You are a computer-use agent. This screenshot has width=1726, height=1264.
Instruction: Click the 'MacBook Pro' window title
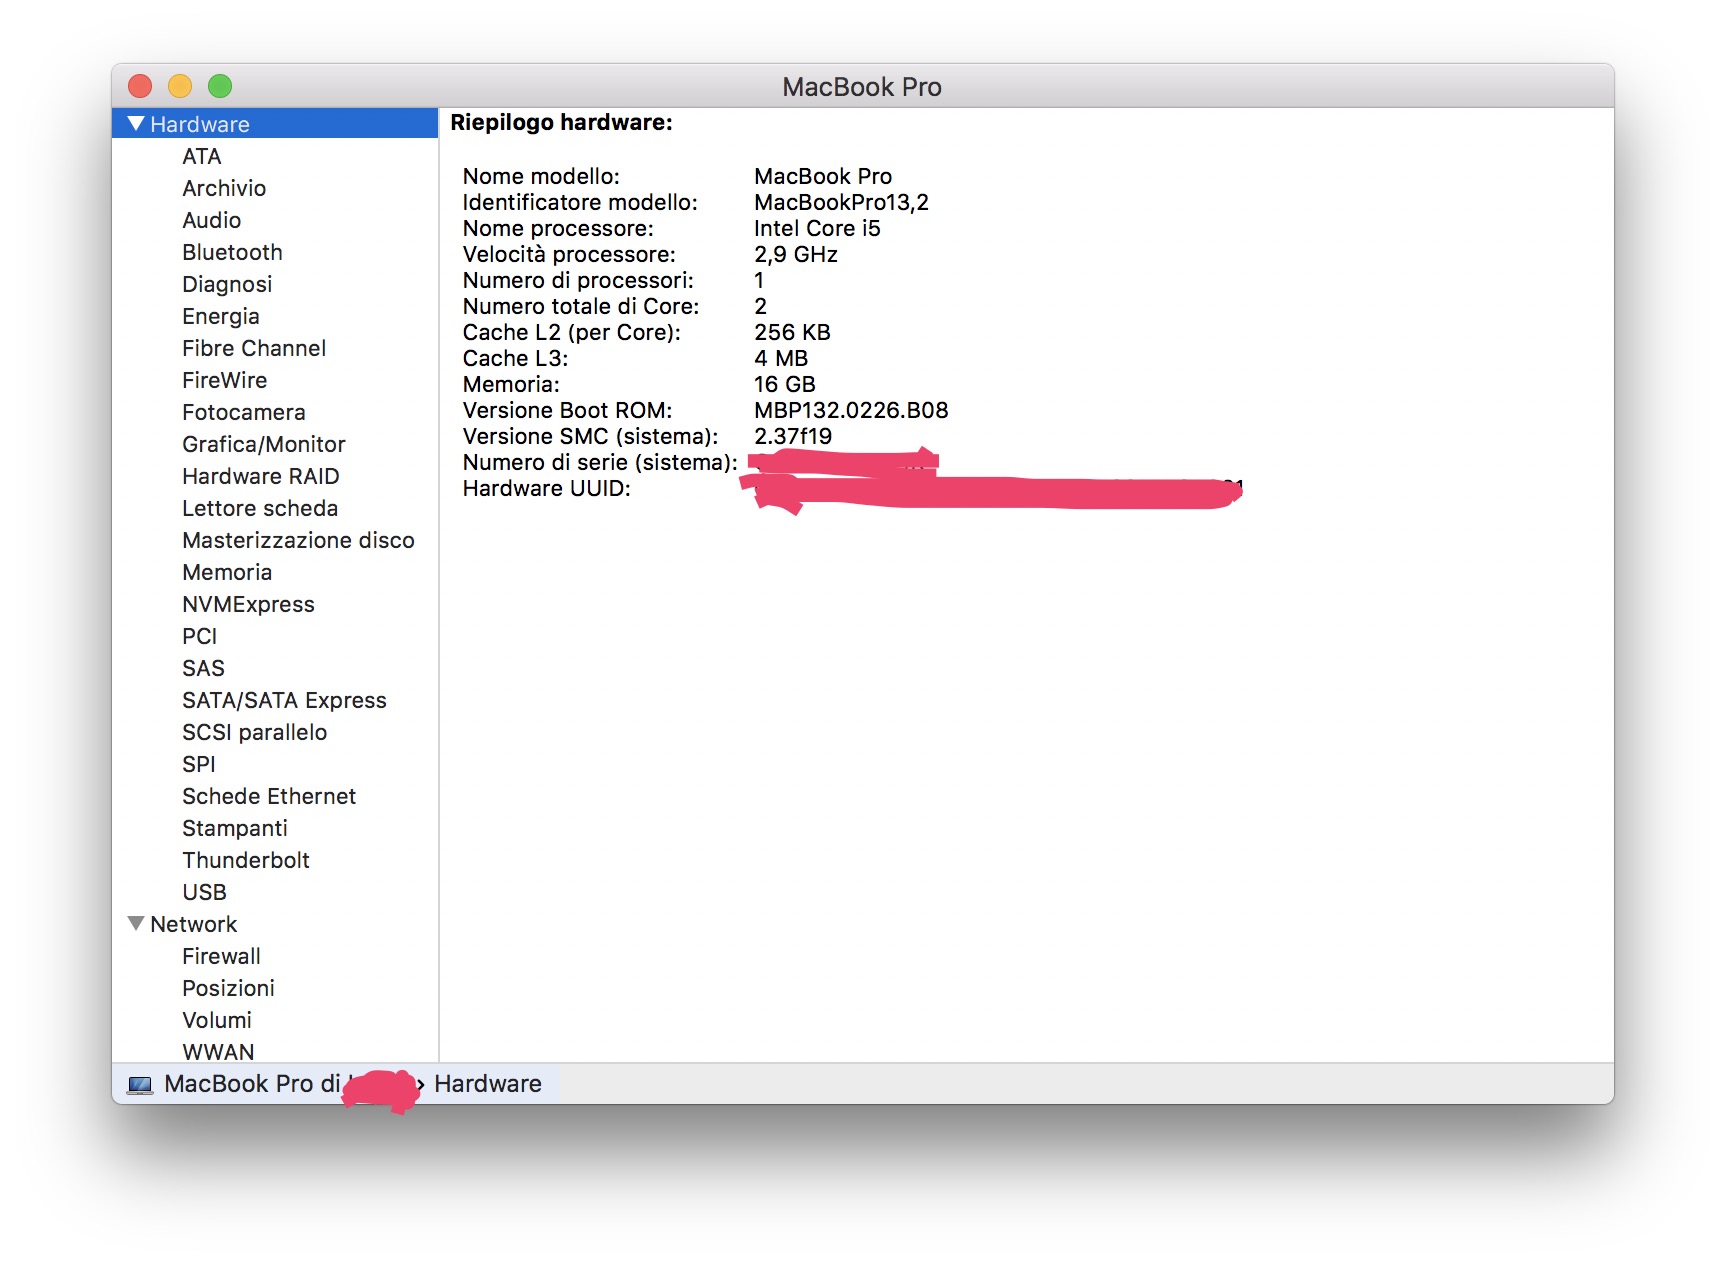coord(862,87)
